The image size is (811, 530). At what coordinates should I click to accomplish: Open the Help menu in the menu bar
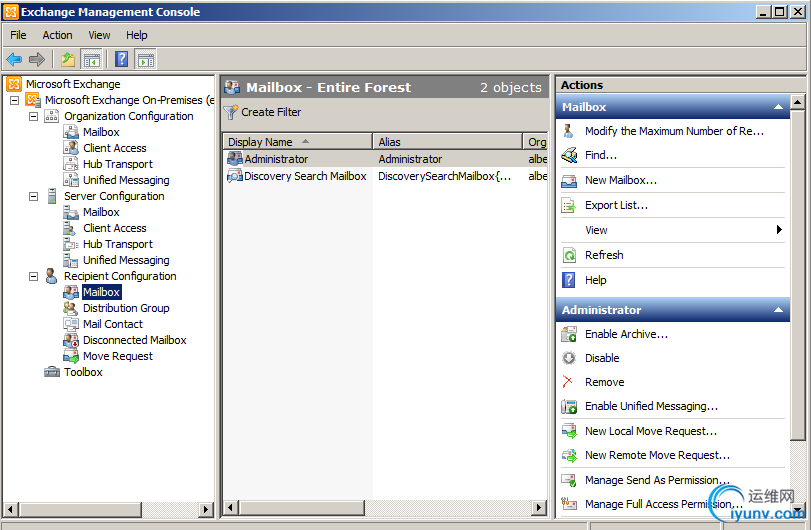[137, 35]
